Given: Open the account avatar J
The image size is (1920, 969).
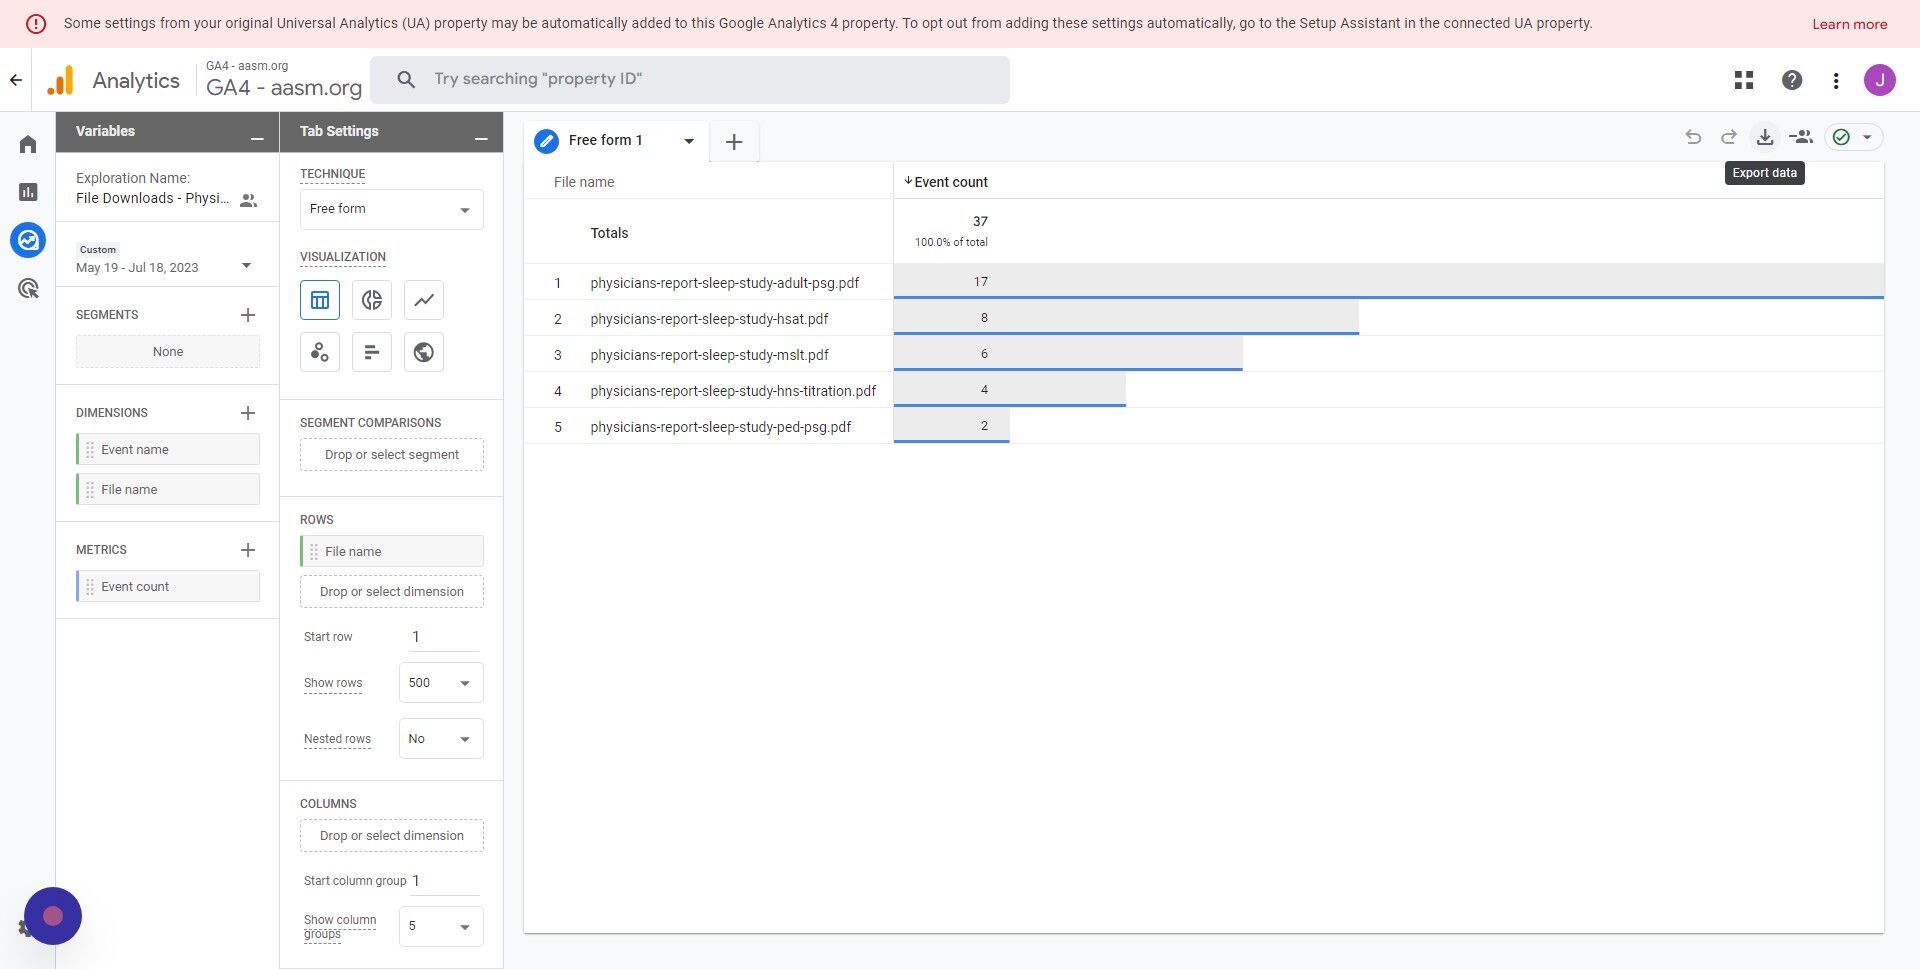Looking at the screenshot, I should (x=1880, y=80).
